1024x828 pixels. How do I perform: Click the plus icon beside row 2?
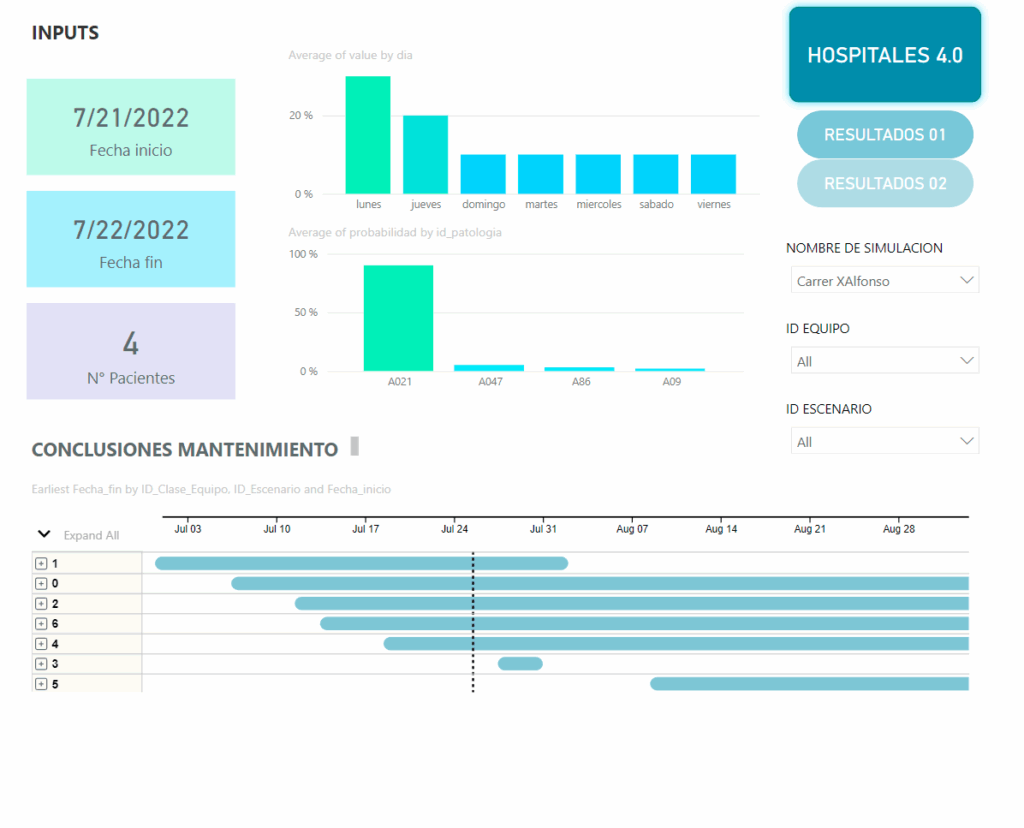pyautogui.click(x=41, y=604)
